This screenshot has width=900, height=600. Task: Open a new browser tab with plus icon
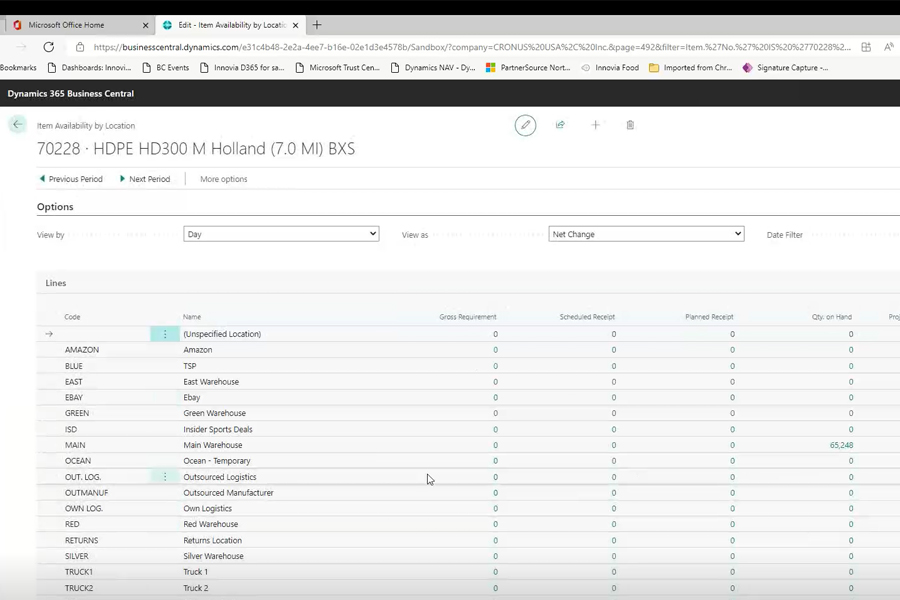[x=317, y=25]
